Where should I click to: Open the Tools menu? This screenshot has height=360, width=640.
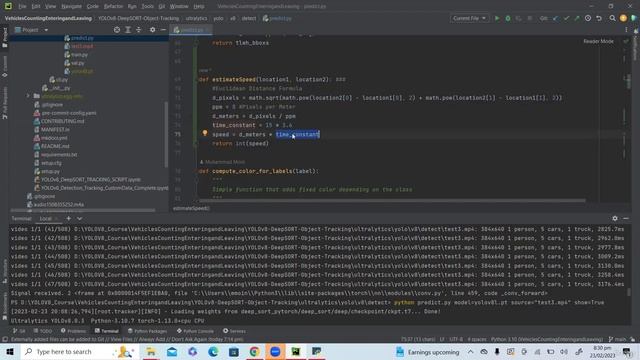pyautogui.click(x=147, y=6)
